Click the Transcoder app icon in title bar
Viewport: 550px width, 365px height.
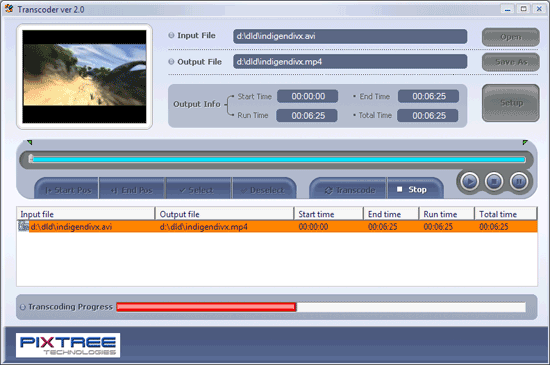click(9, 8)
